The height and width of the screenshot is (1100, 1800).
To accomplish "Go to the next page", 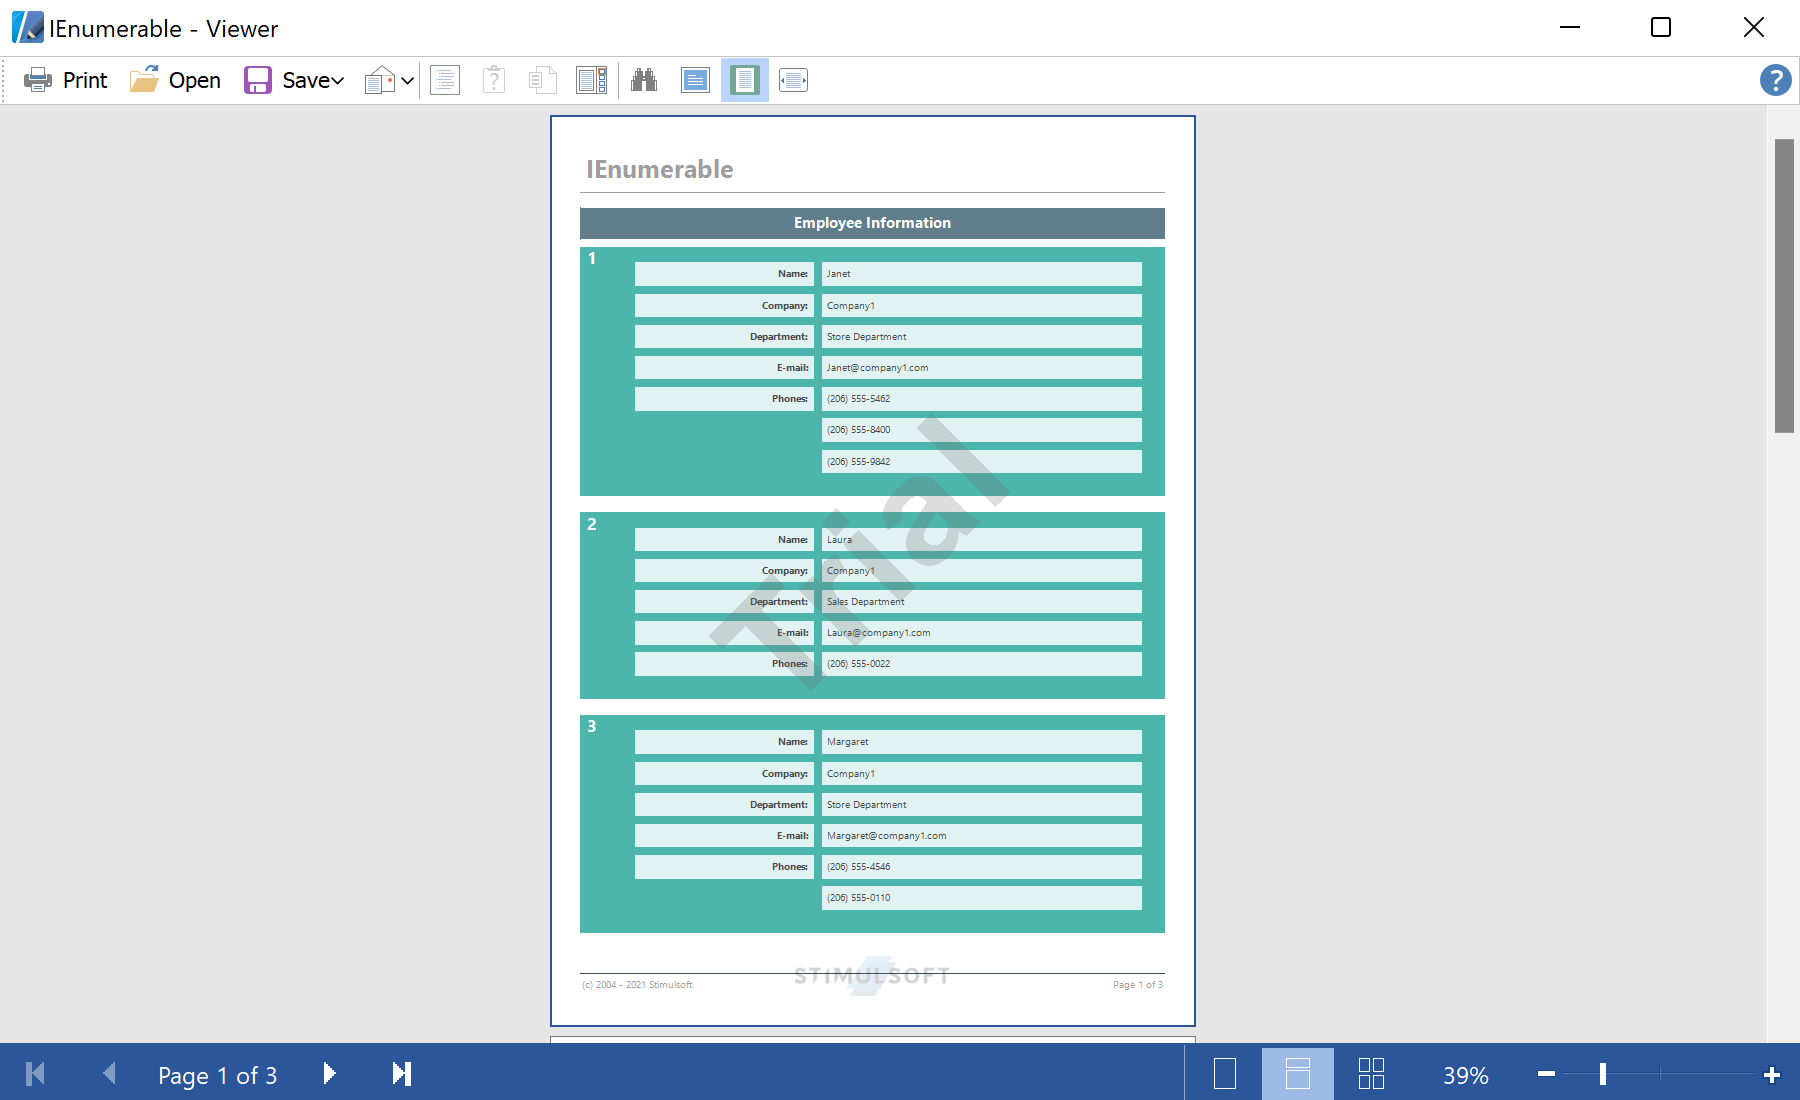I will coord(329,1074).
